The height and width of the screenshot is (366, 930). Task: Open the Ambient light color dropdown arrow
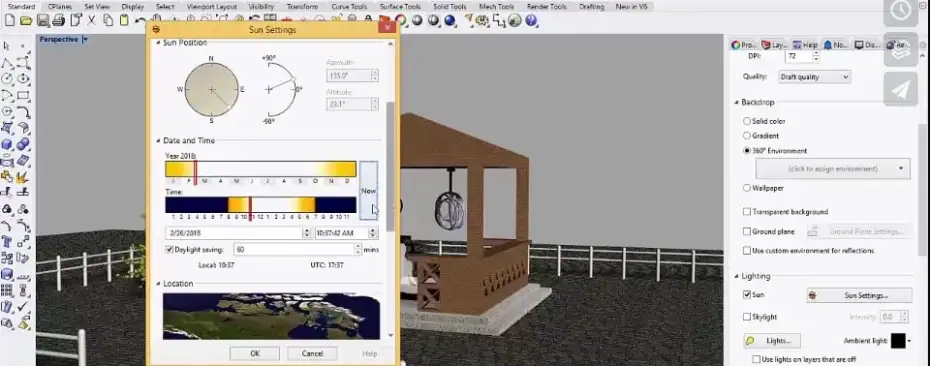(x=909, y=341)
